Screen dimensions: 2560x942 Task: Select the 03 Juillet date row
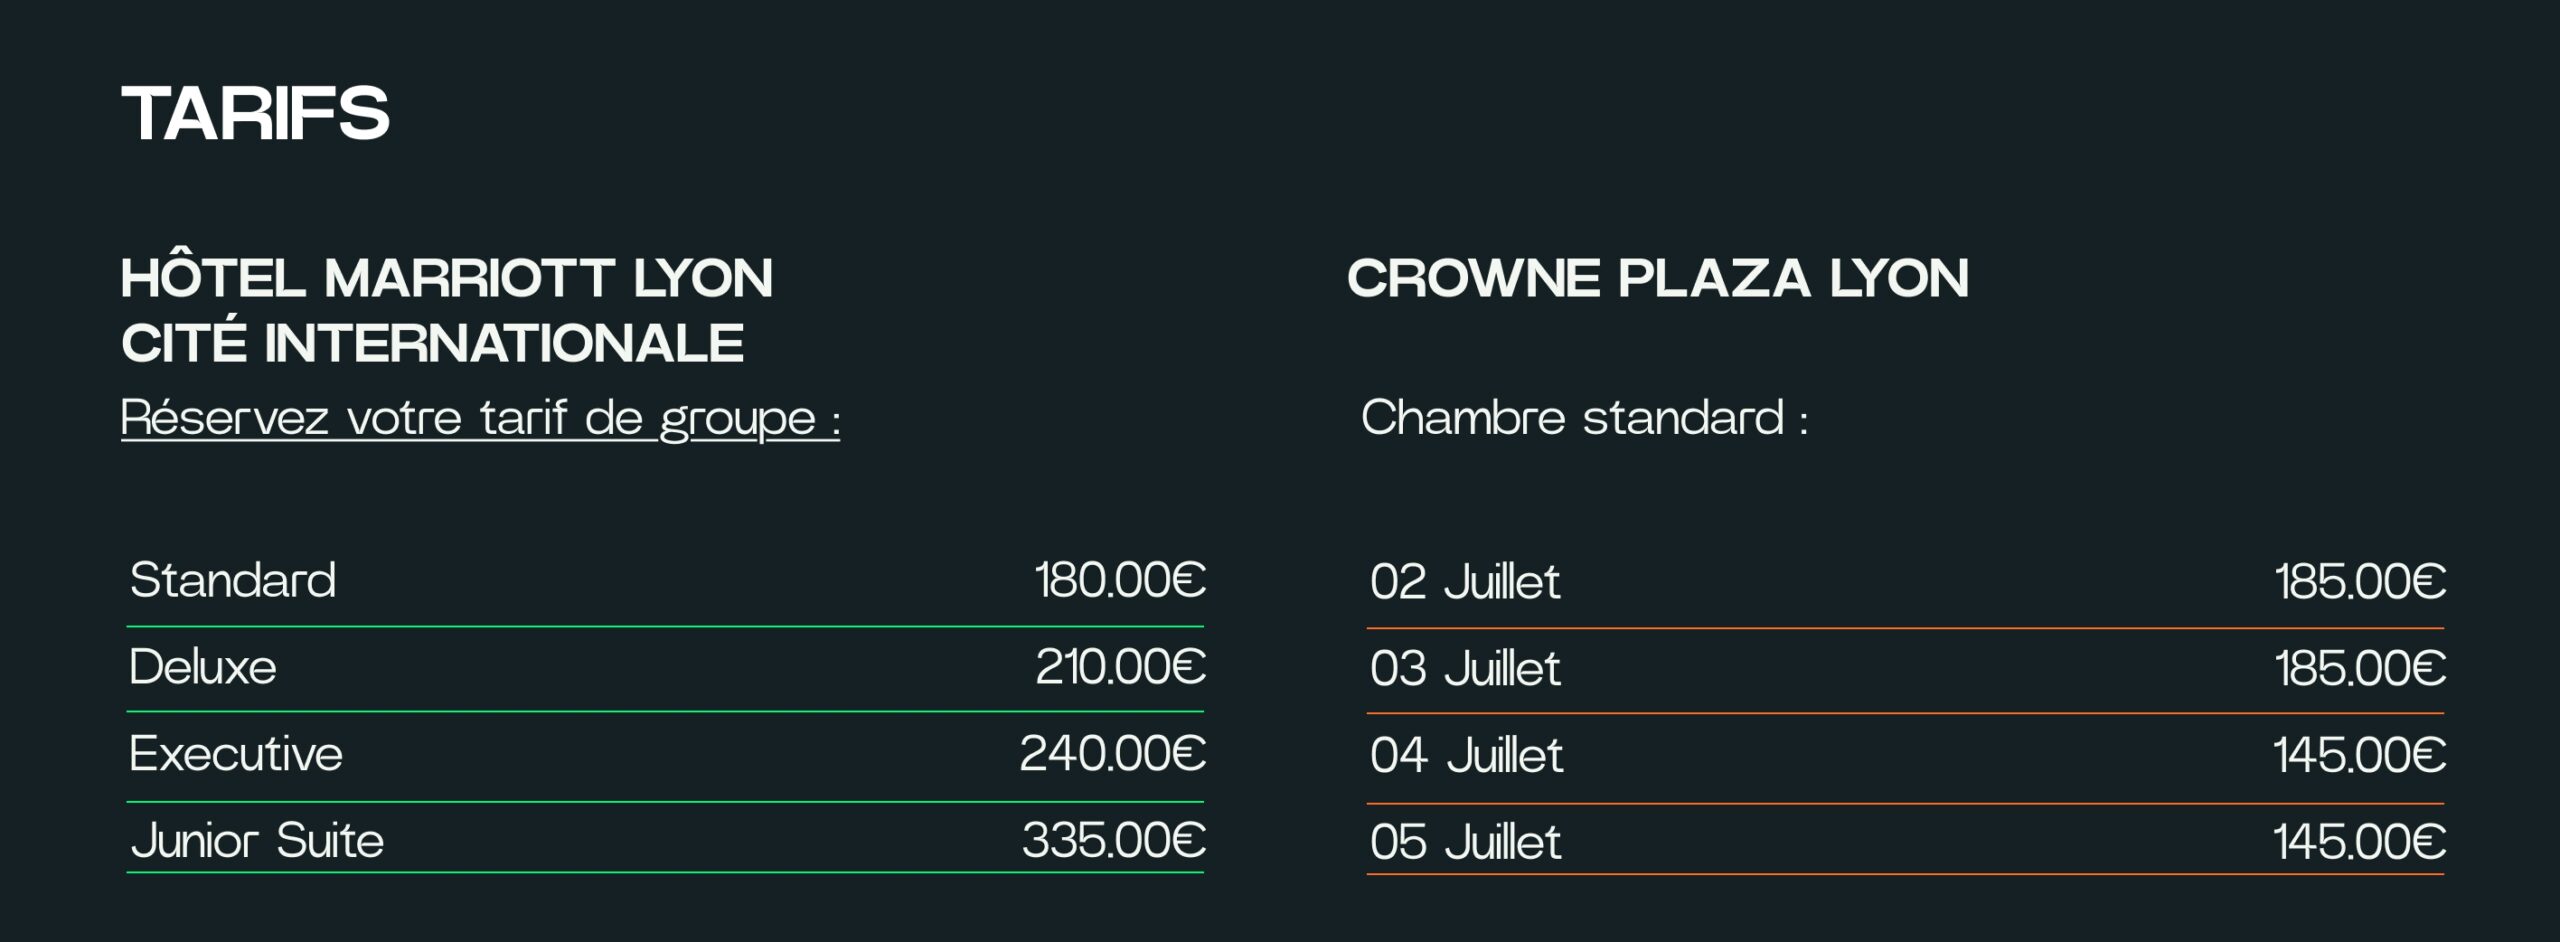[x=1905, y=669]
